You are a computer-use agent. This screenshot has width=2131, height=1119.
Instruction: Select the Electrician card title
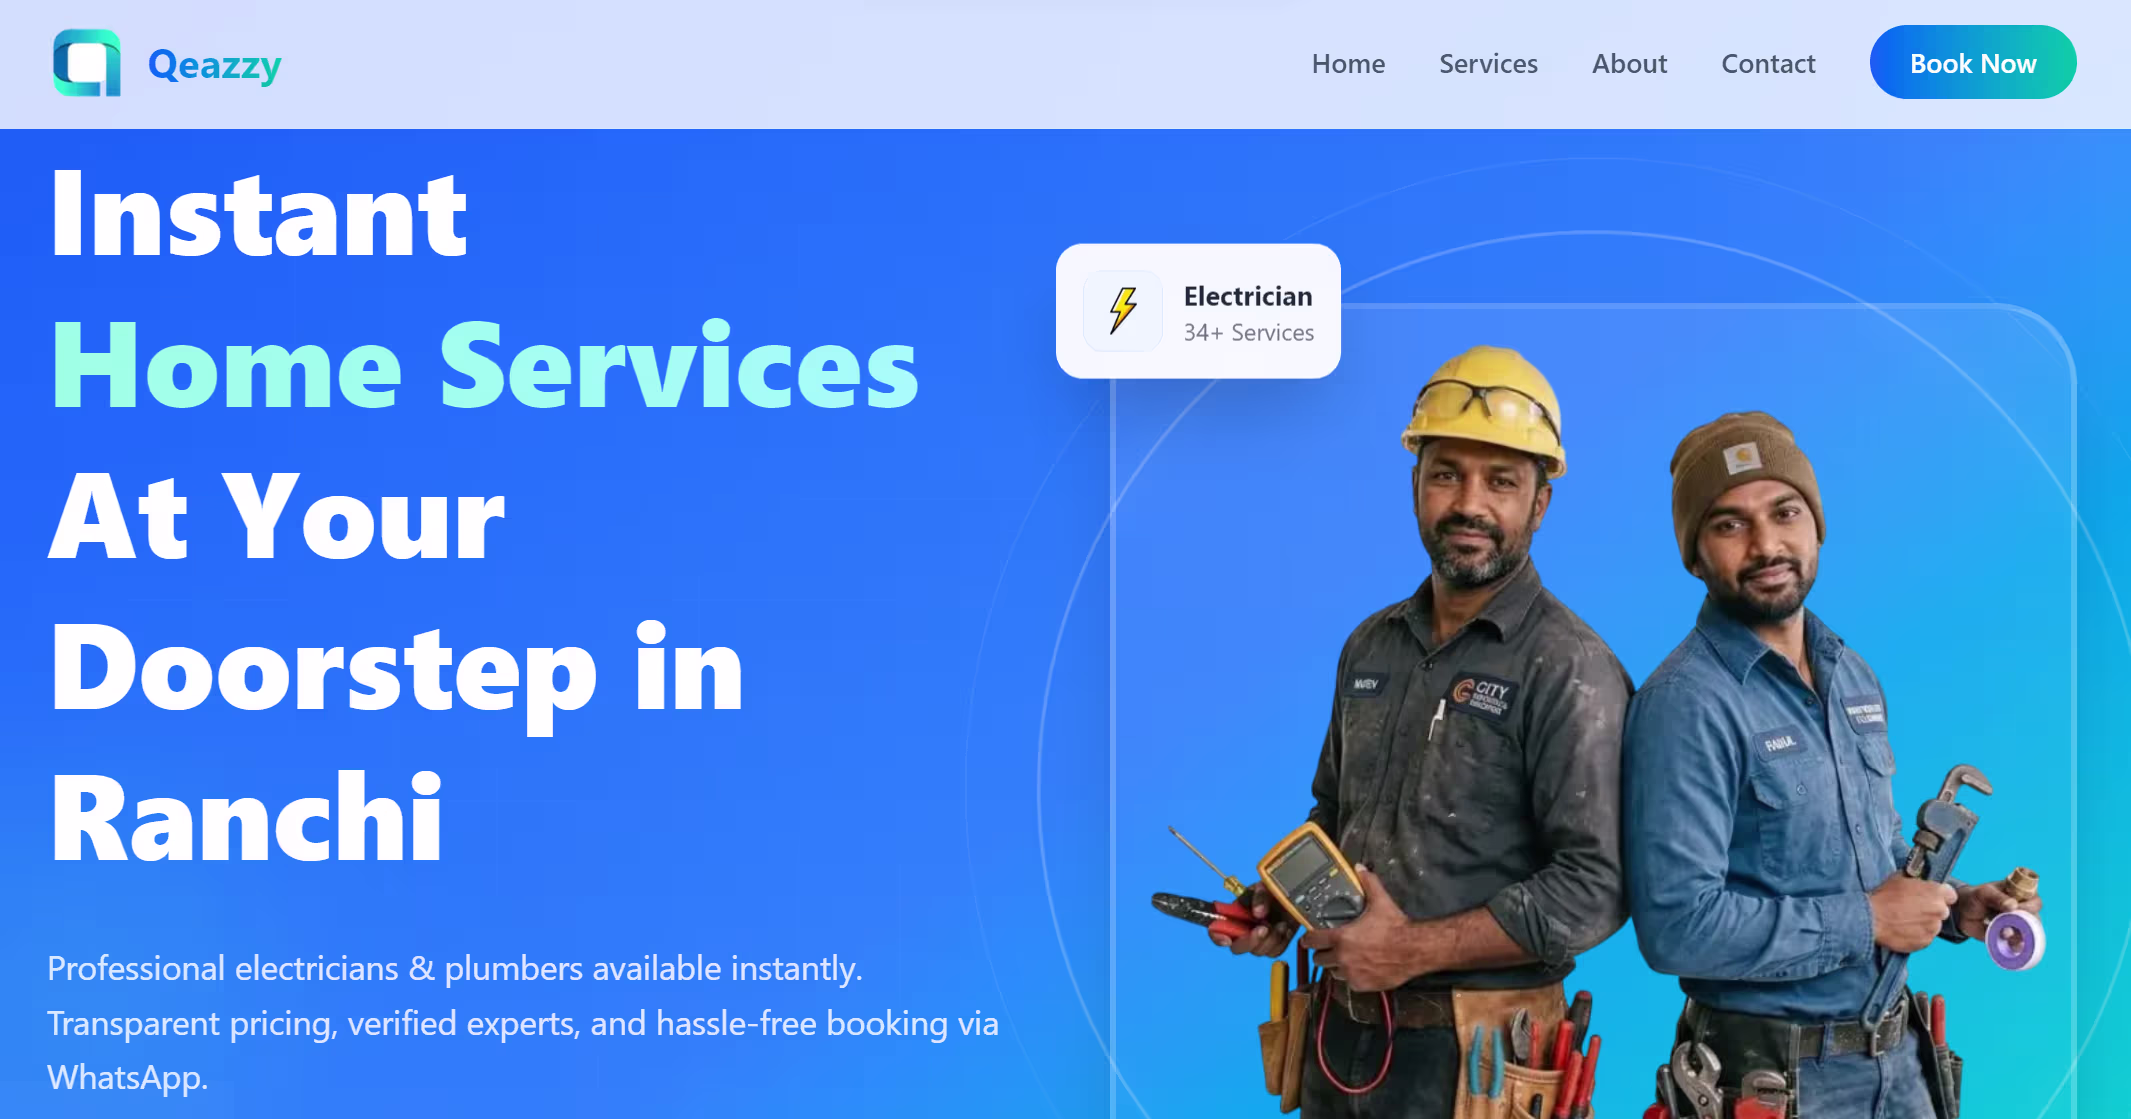pyautogui.click(x=1248, y=296)
